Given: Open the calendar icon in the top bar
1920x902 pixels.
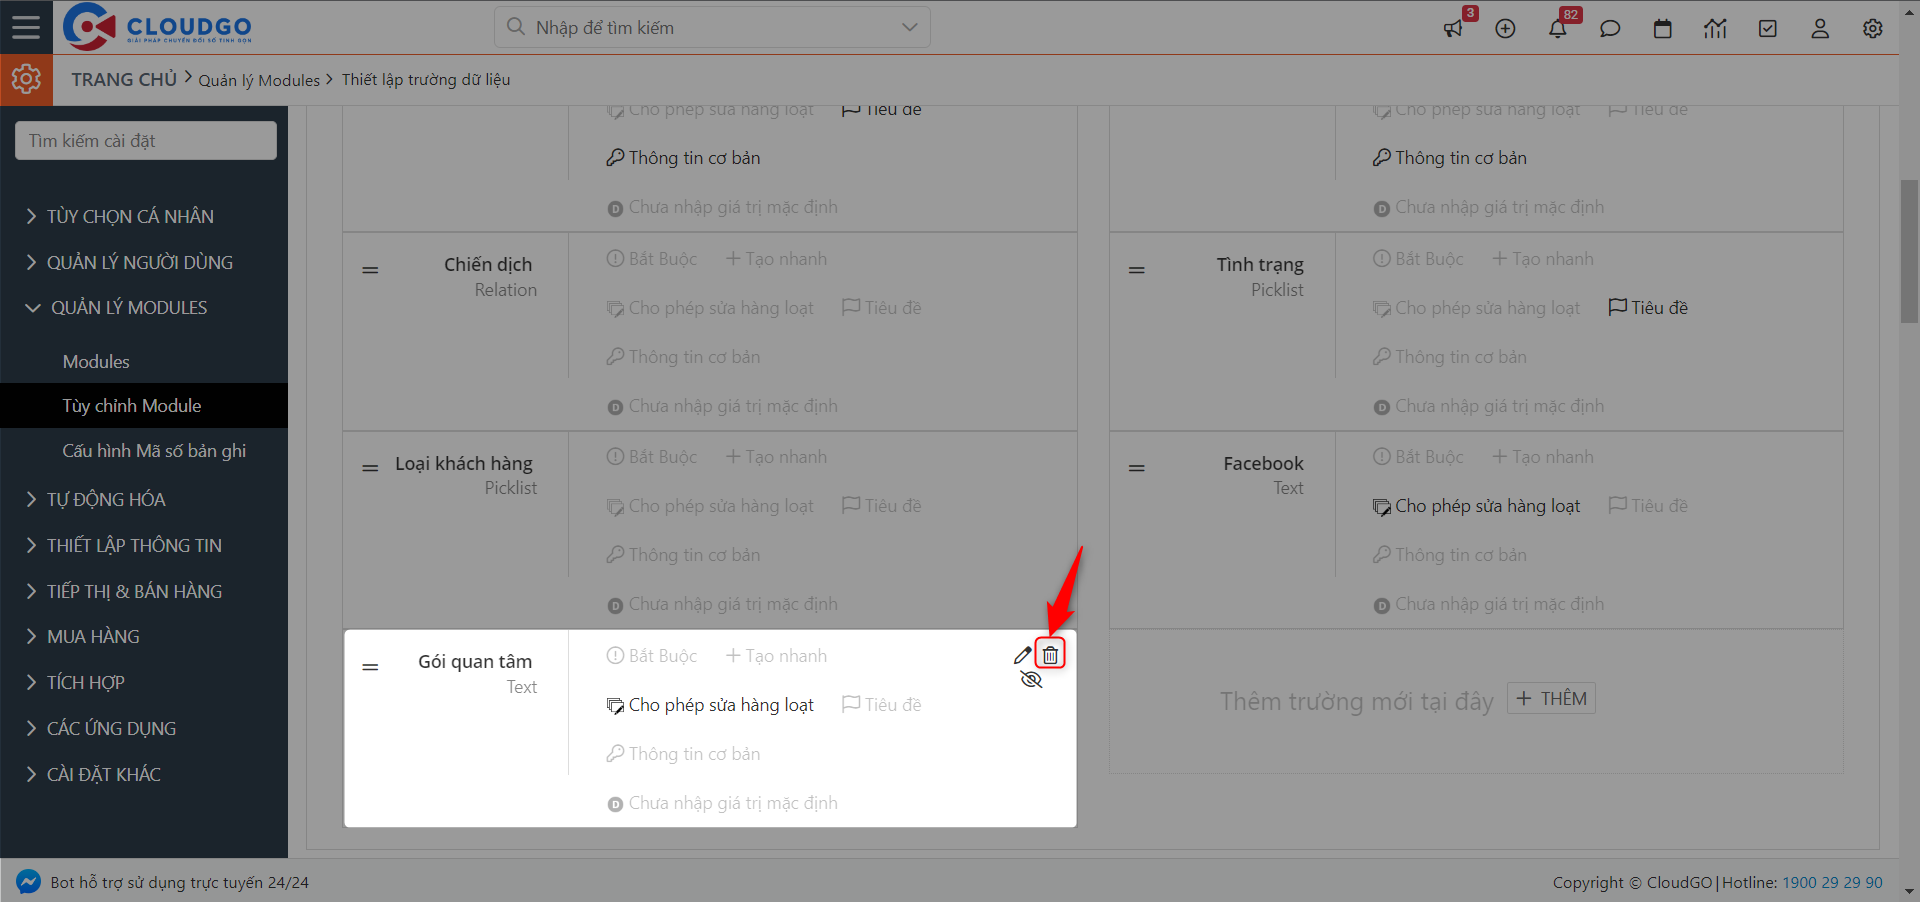Looking at the screenshot, I should point(1662,29).
